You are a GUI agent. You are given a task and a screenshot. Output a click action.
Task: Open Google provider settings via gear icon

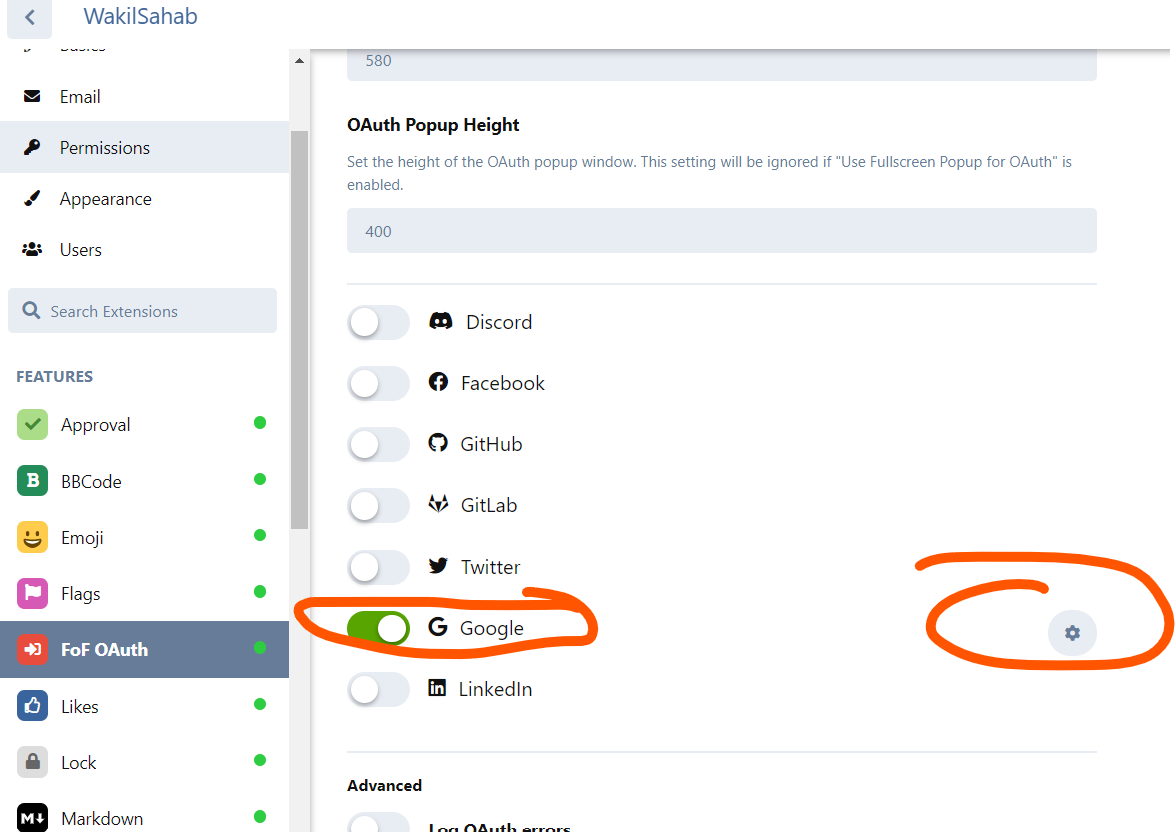[x=1072, y=633]
